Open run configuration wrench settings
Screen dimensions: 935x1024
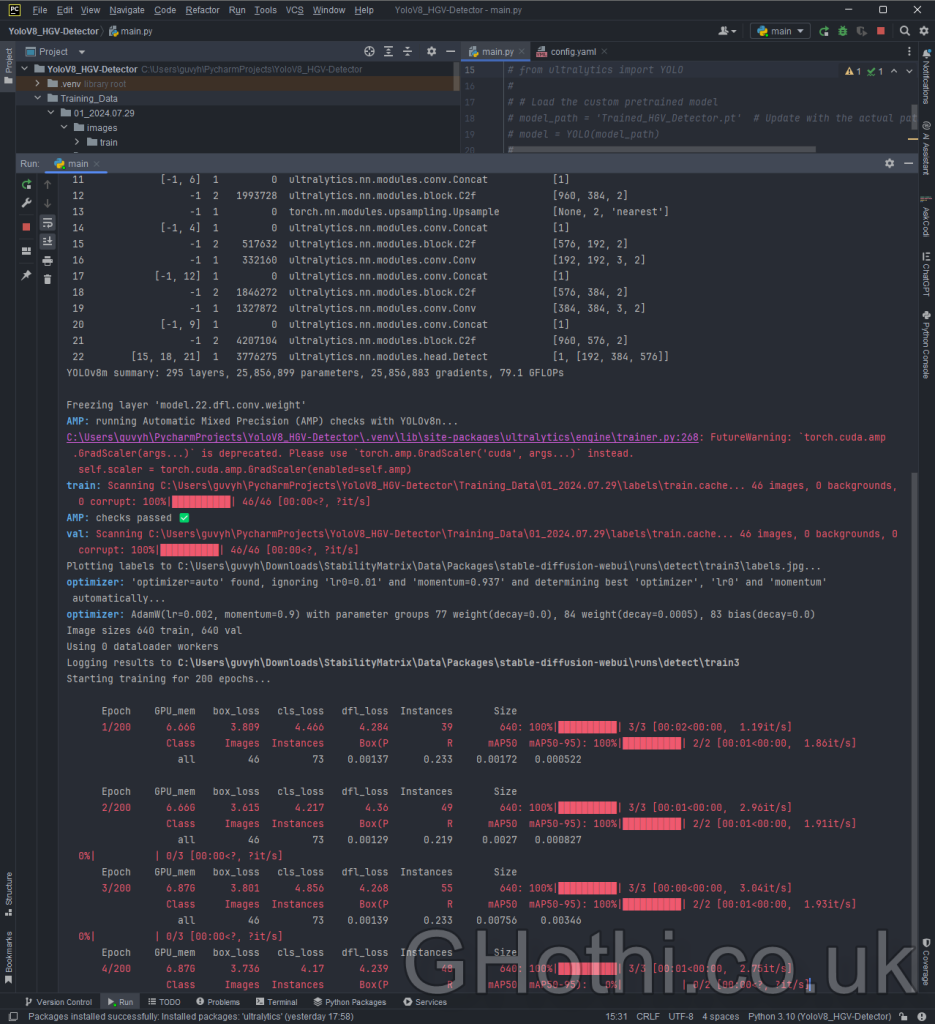tap(27, 204)
